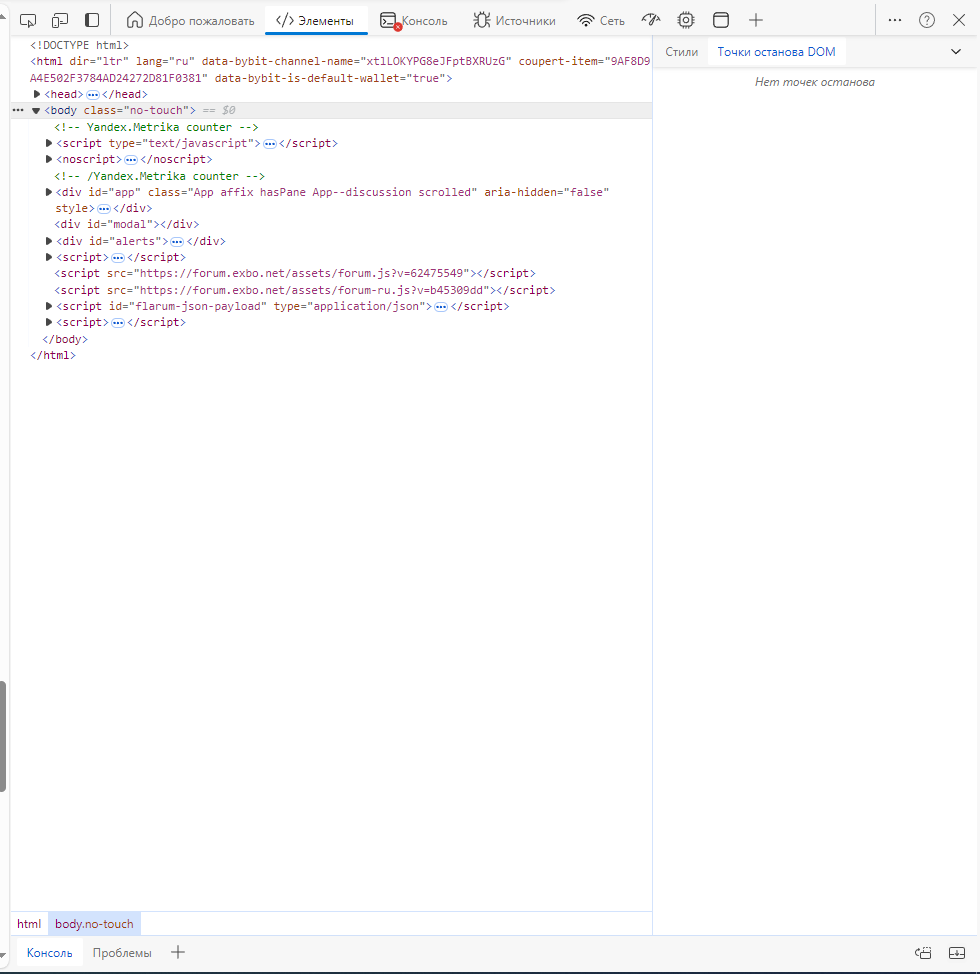The height and width of the screenshot is (974, 980).
Task: Toggle the sidebar dock panel icon
Action: click(92, 21)
